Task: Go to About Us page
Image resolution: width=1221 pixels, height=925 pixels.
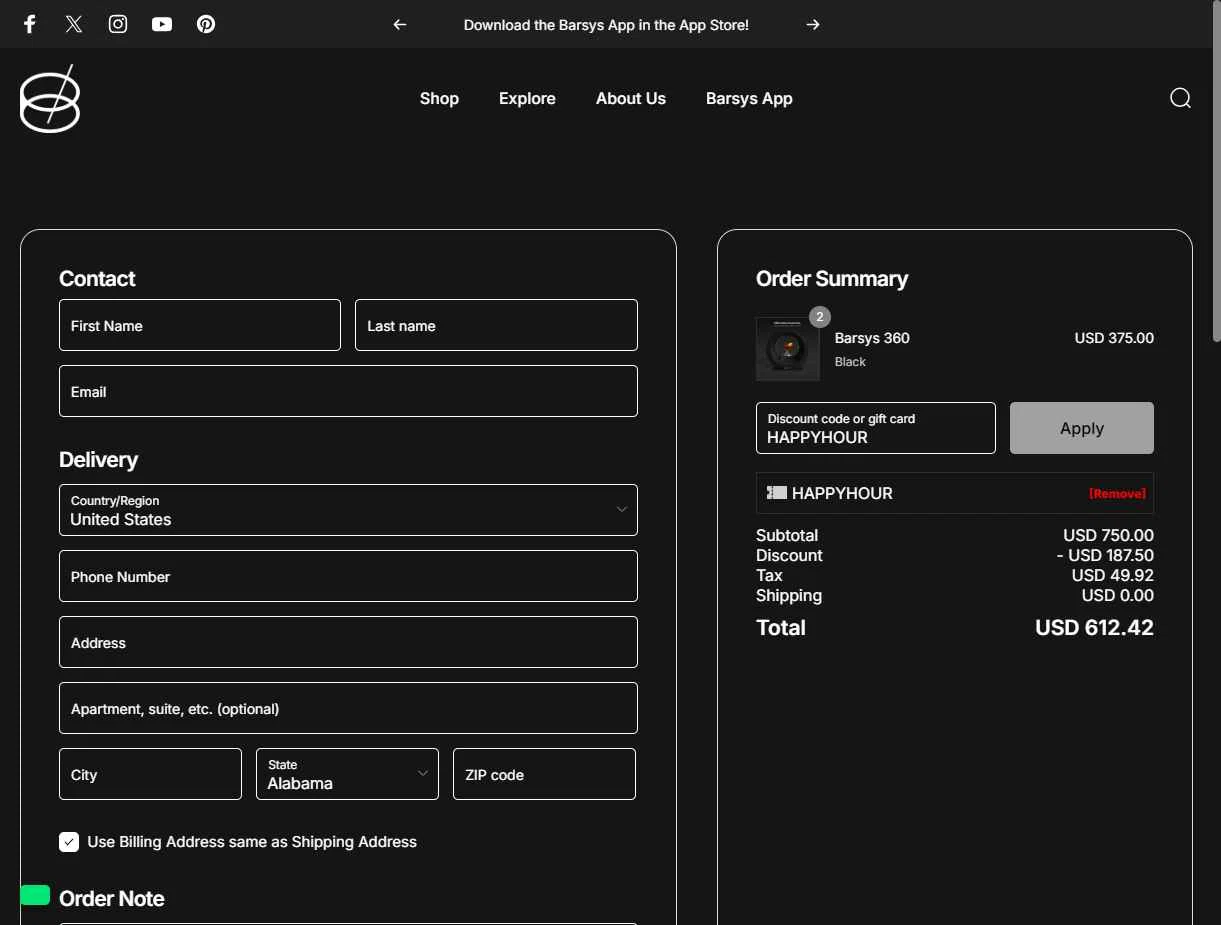Action: pos(631,98)
